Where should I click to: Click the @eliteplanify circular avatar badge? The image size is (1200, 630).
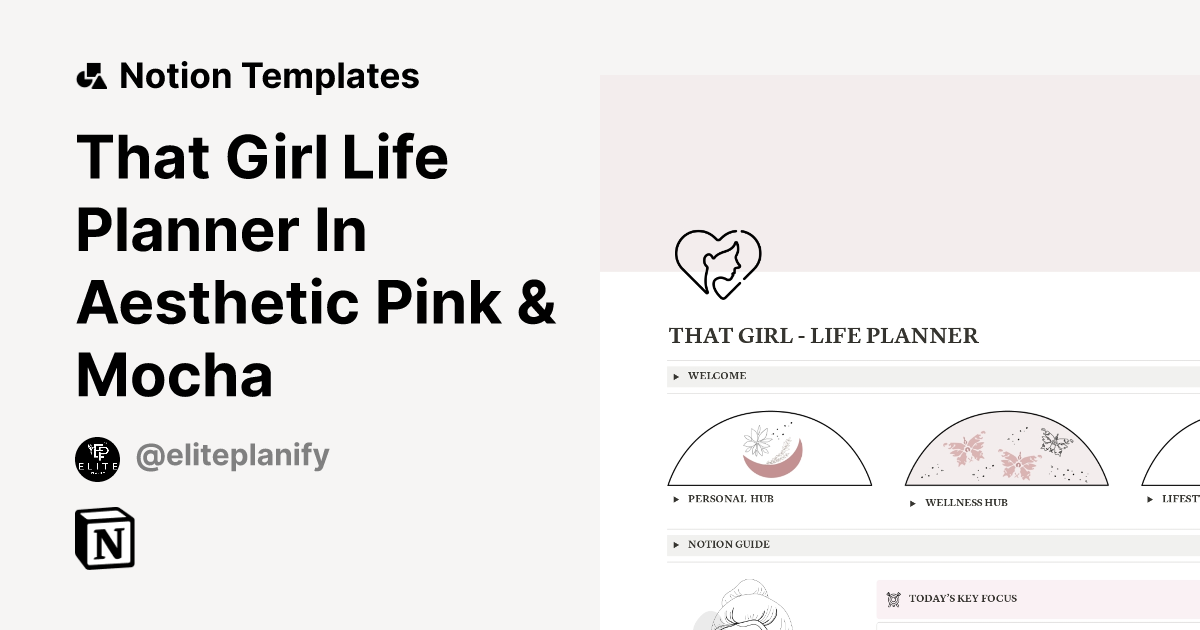pyautogui.click(x=97, y=456)
